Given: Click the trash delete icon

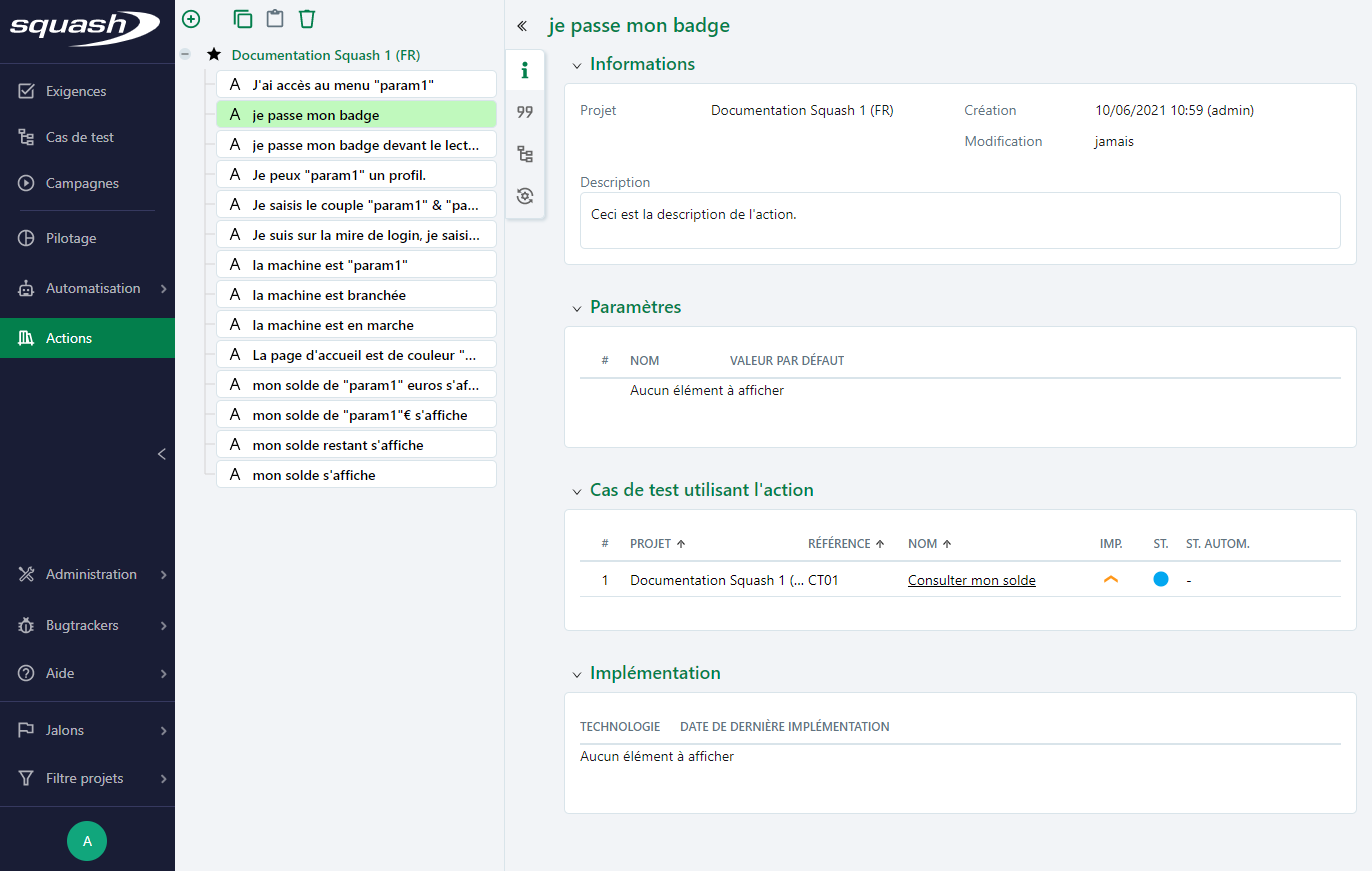Looking at the screenshot, I should pos(307,19).
